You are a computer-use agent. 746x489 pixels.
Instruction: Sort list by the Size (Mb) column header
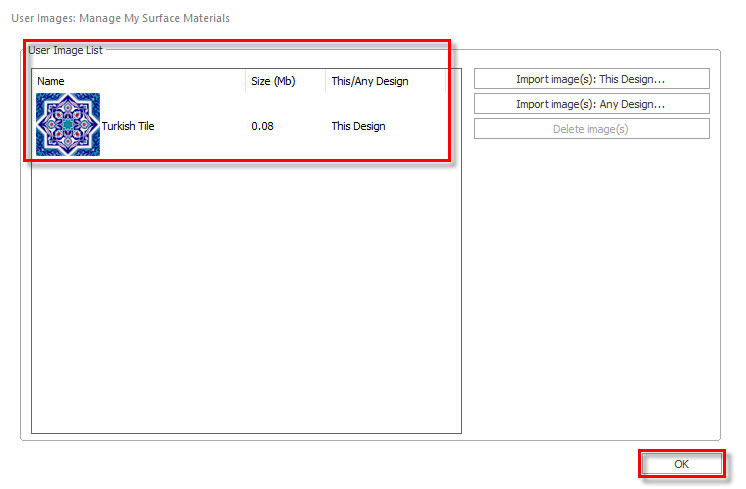click(285, 81)
